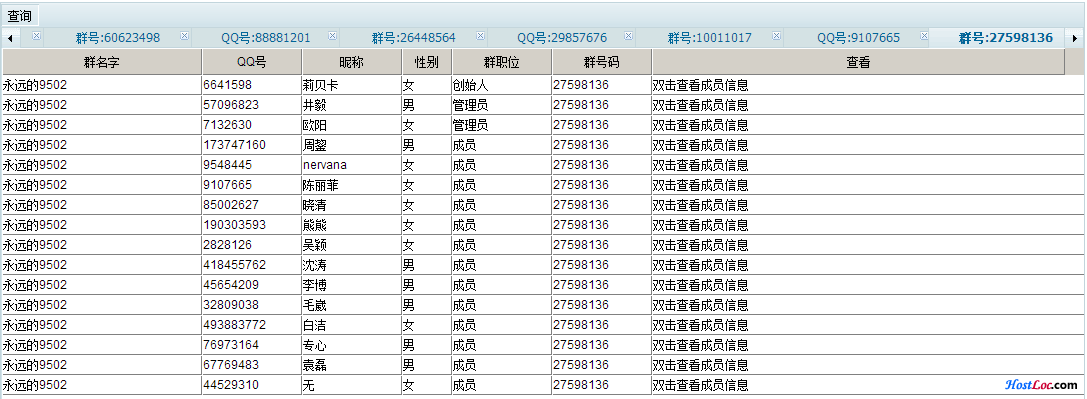
Task: Close the QQ号:88881201 tab
Action: (x=332, y=35)
